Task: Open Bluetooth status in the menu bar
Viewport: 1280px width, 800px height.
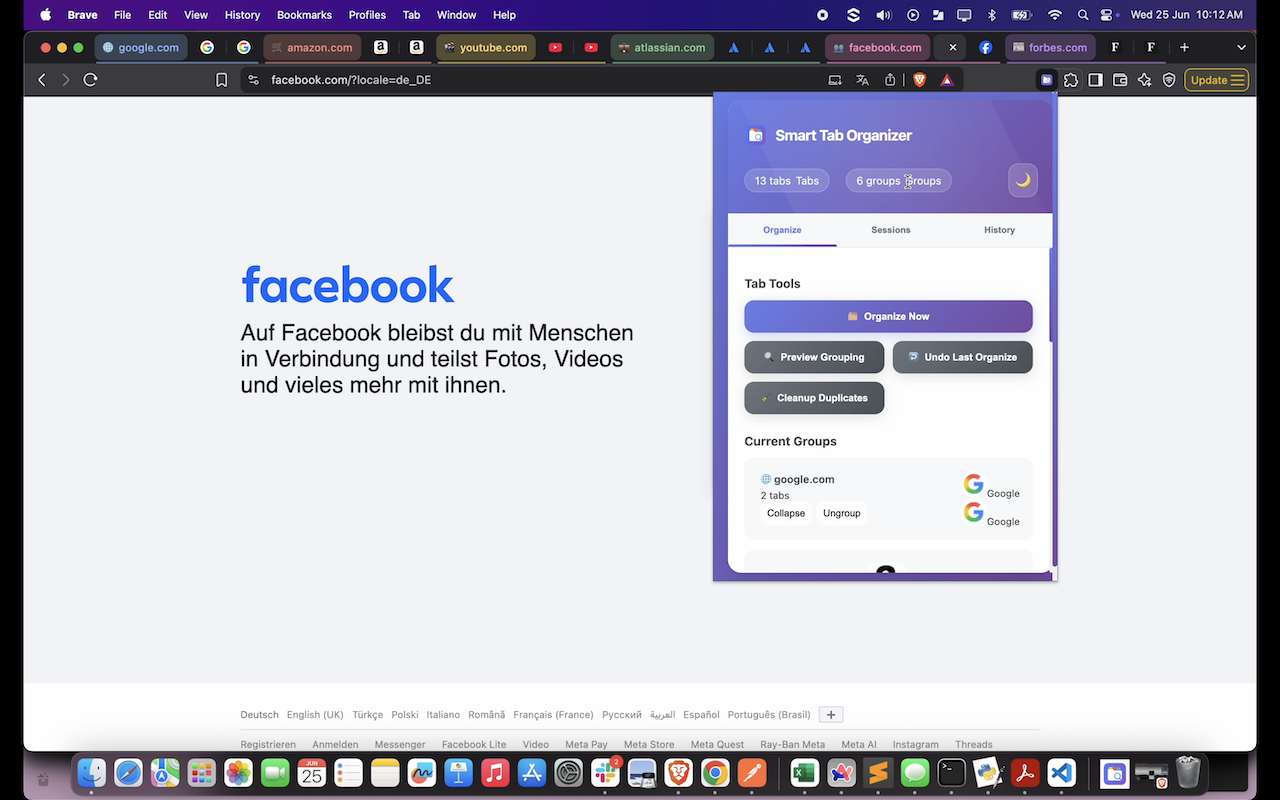Action: [x=992, y=15]
